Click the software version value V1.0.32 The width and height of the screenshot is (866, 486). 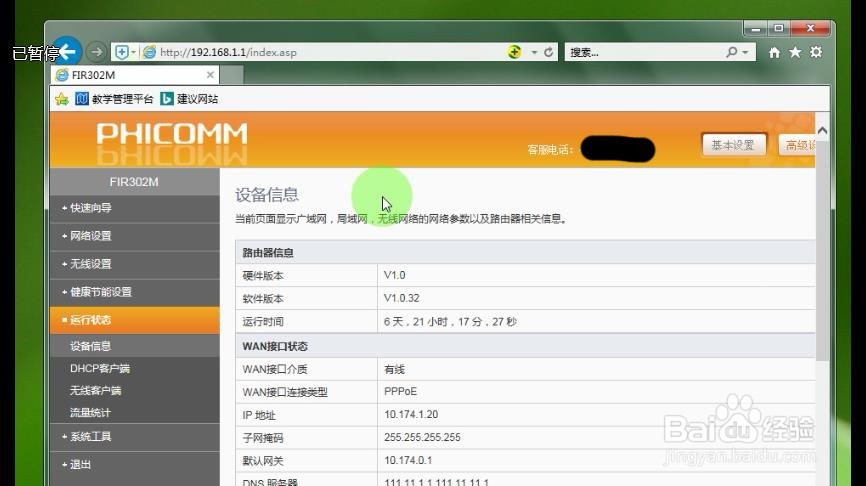tap(402, 298)
